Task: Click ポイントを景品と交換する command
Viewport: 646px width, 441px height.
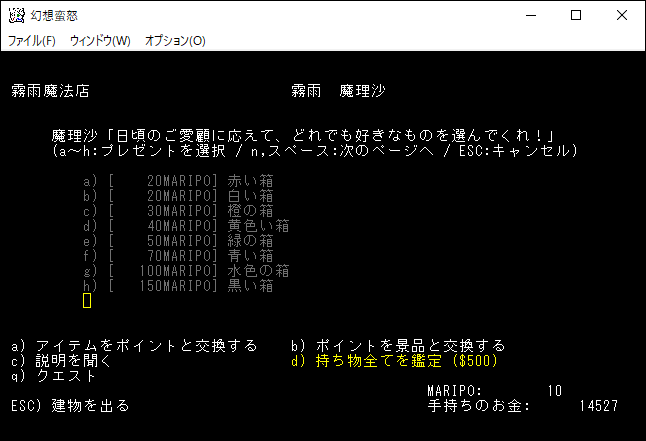Action: 398,346
